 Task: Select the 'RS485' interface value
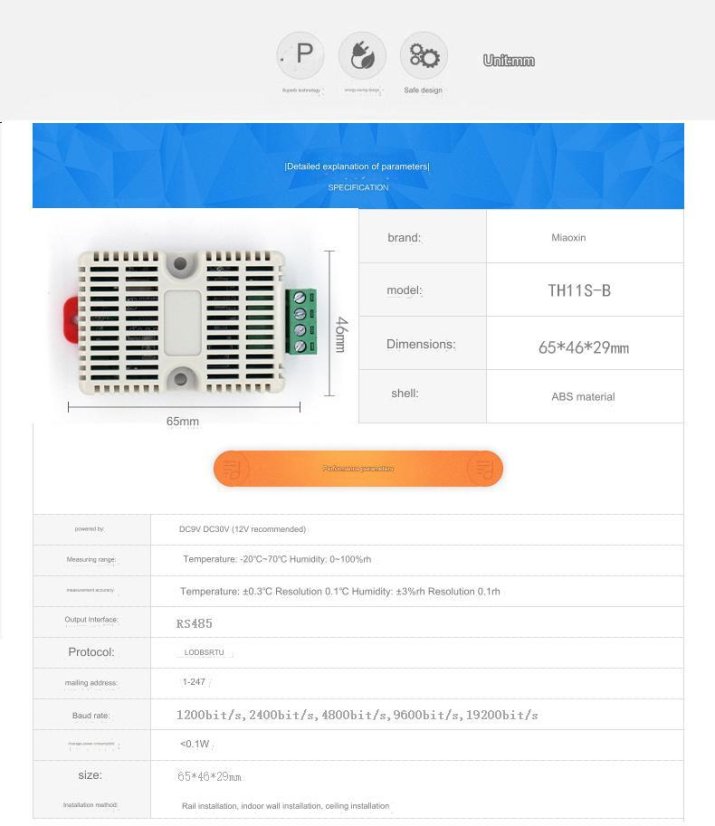[194, 624]
